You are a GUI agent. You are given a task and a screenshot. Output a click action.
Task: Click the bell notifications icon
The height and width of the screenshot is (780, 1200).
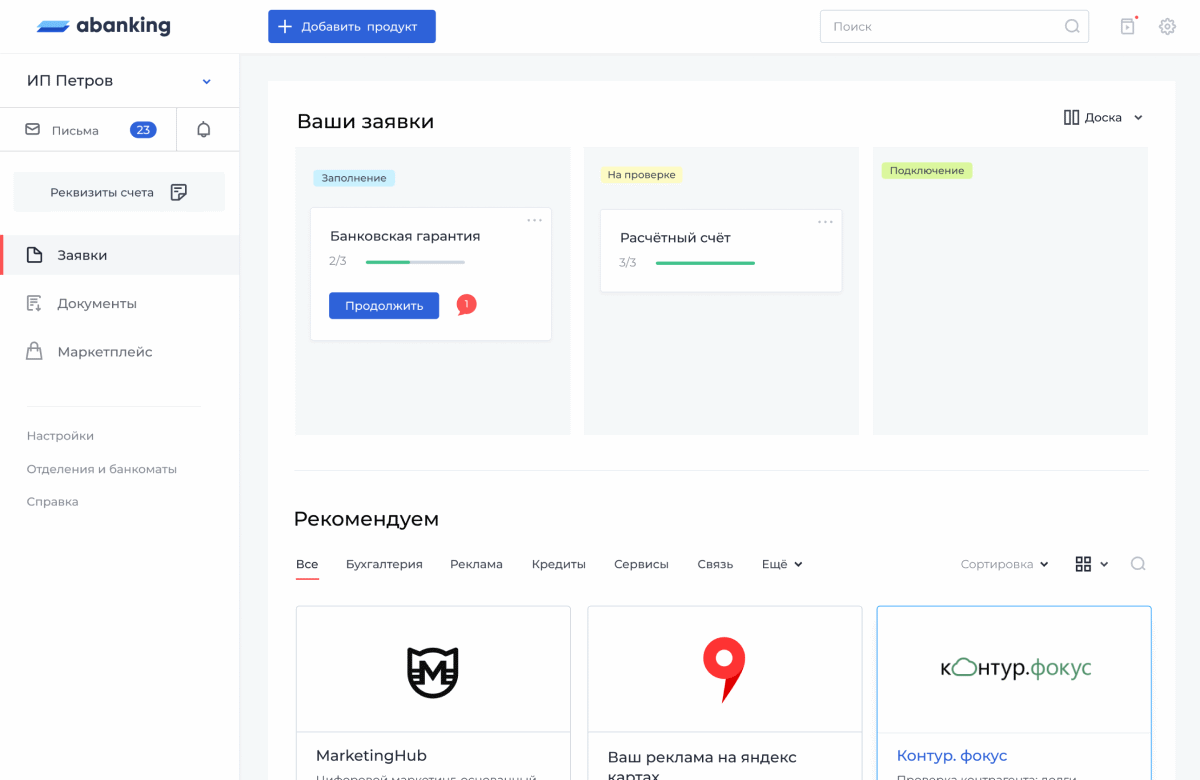point(204,130)
